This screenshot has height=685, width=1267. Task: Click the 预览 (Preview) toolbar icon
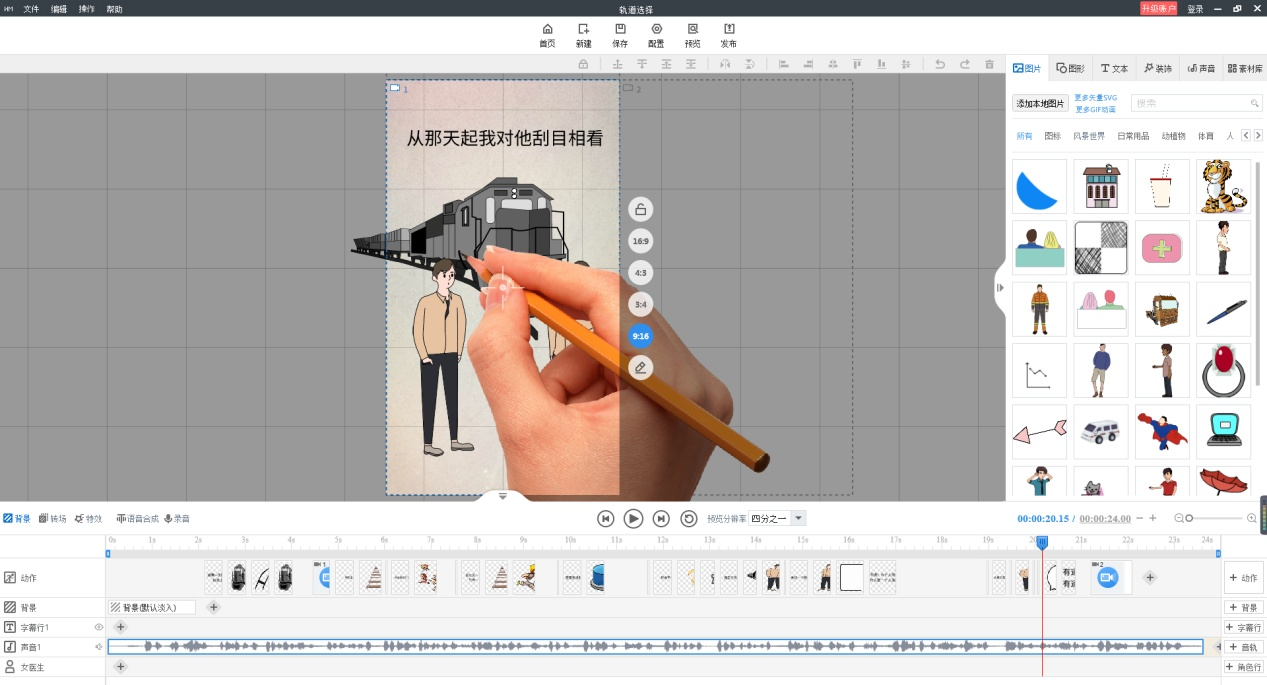pyautogui.click(x=692, y=35)
